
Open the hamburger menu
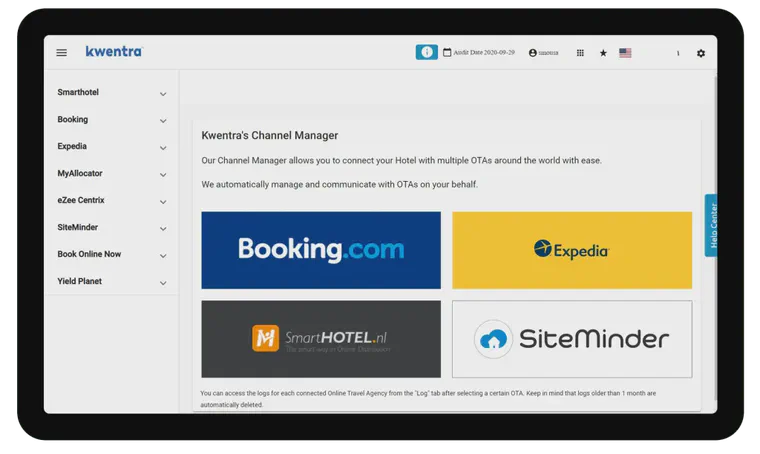coord(62,52)
